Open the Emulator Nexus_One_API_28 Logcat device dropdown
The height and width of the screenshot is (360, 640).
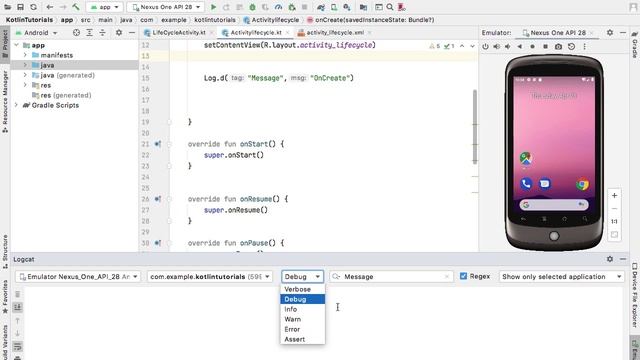click(x=78, y=276)
